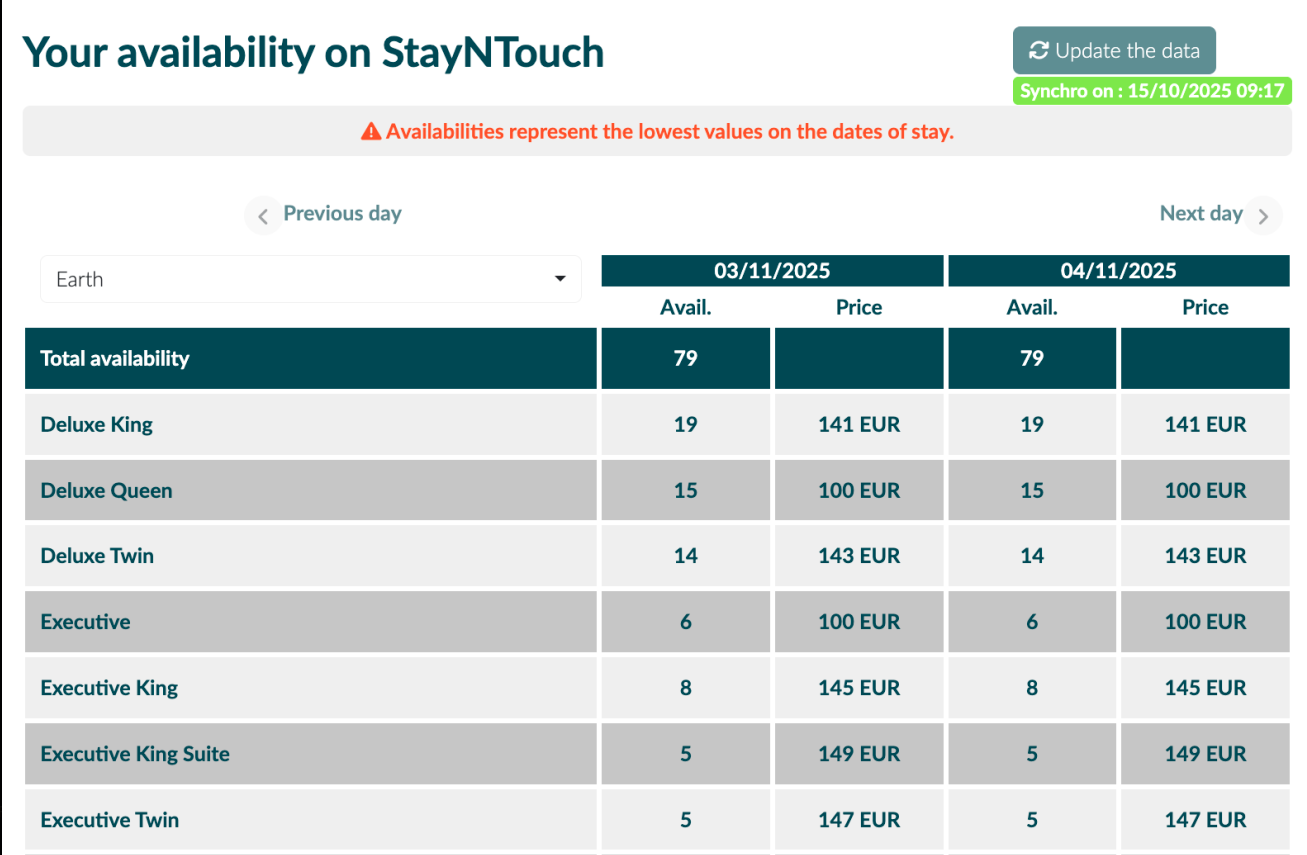Click Total availability row header

point(115,358)
